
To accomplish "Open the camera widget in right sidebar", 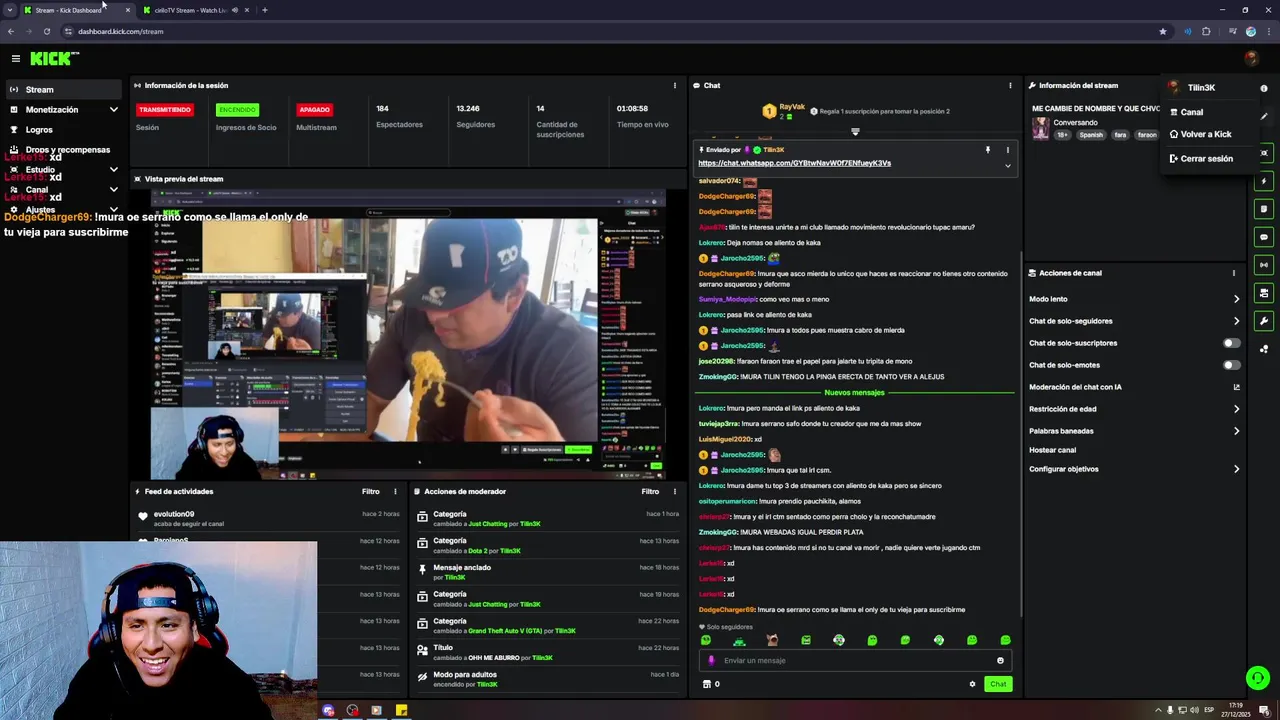I will pyautogui.click(x=1264, y=153).
